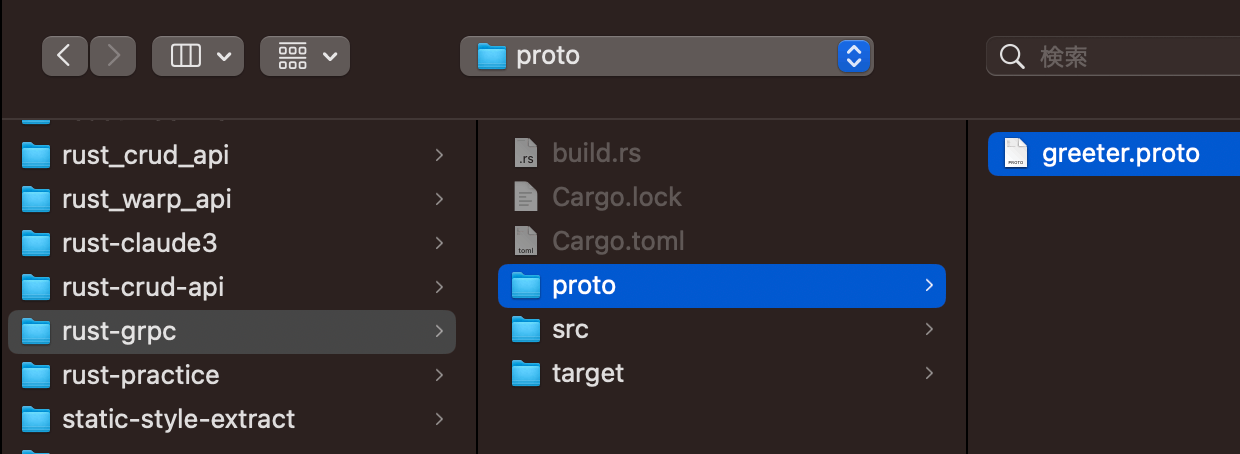Select the rust_crud_api folder
This screenshot has height=454, width=1240.
point(145,155)
